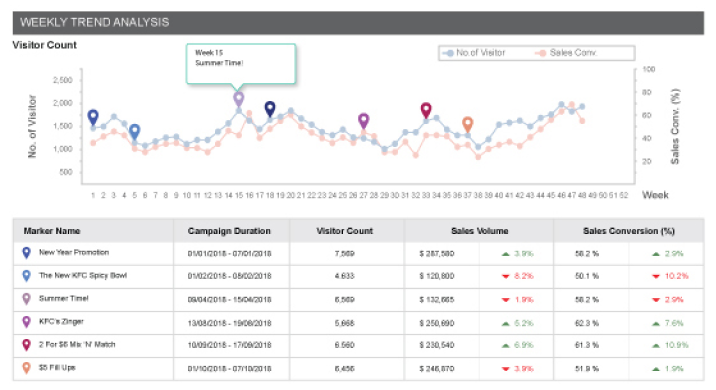Click New Year Promotion sales conversion up arrow
Image resolution: width=716 pixels, height=390 pixels.
pos(656,254)
